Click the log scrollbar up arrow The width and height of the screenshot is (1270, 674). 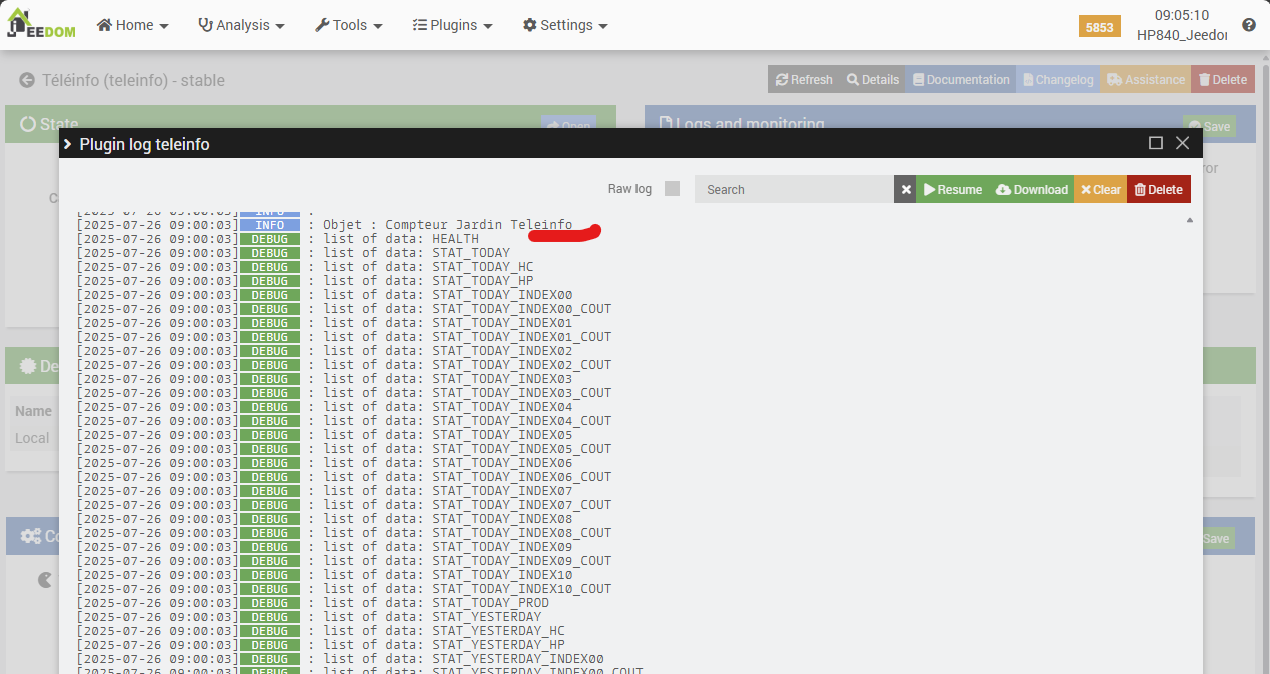(1189, 220)
